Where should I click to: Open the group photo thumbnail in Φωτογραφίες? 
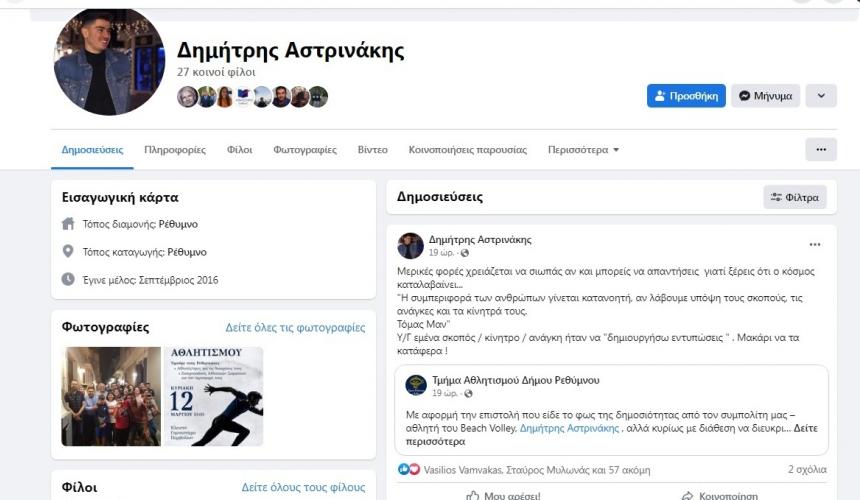(x=111, y=396)
